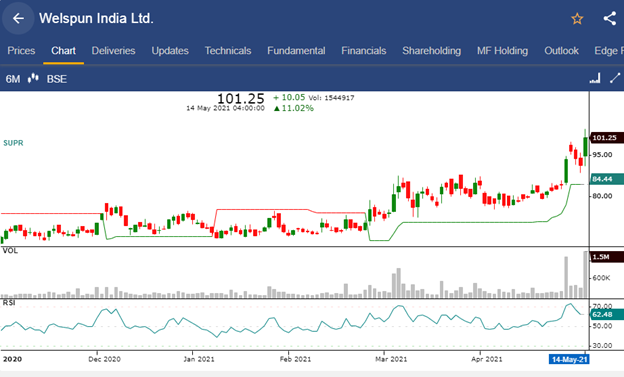
Task: View the Fundamental tab
Action: coord(296,51)
